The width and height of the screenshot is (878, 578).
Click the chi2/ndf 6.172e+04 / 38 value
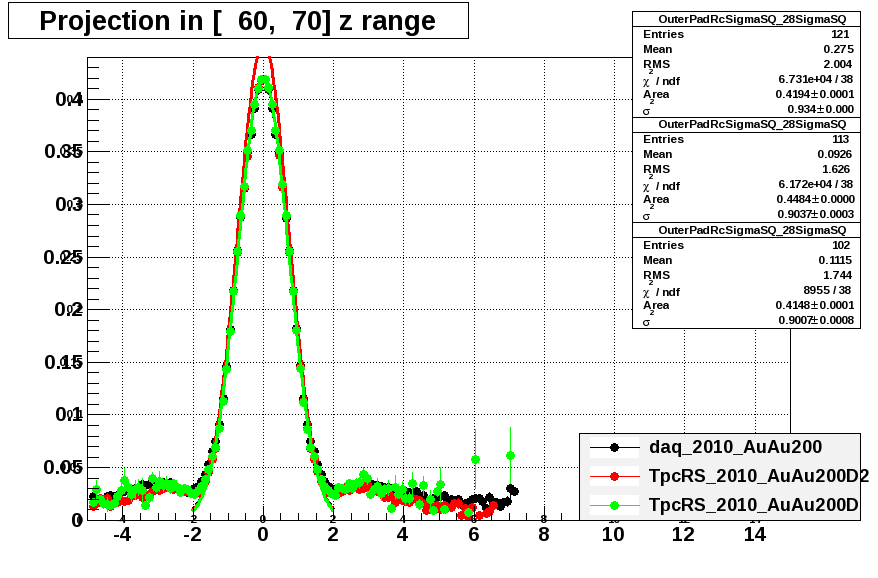(x=815, y=184)
